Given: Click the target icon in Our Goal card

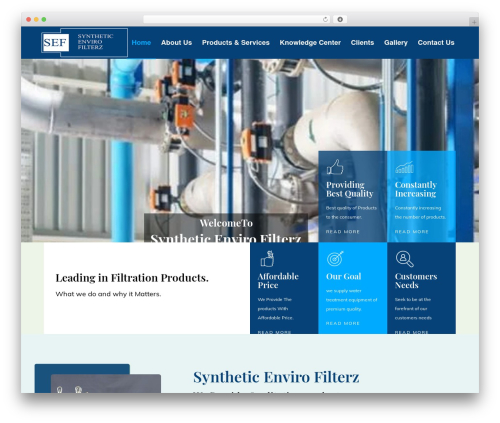Looking at the screenshot, I should (335, 259).
